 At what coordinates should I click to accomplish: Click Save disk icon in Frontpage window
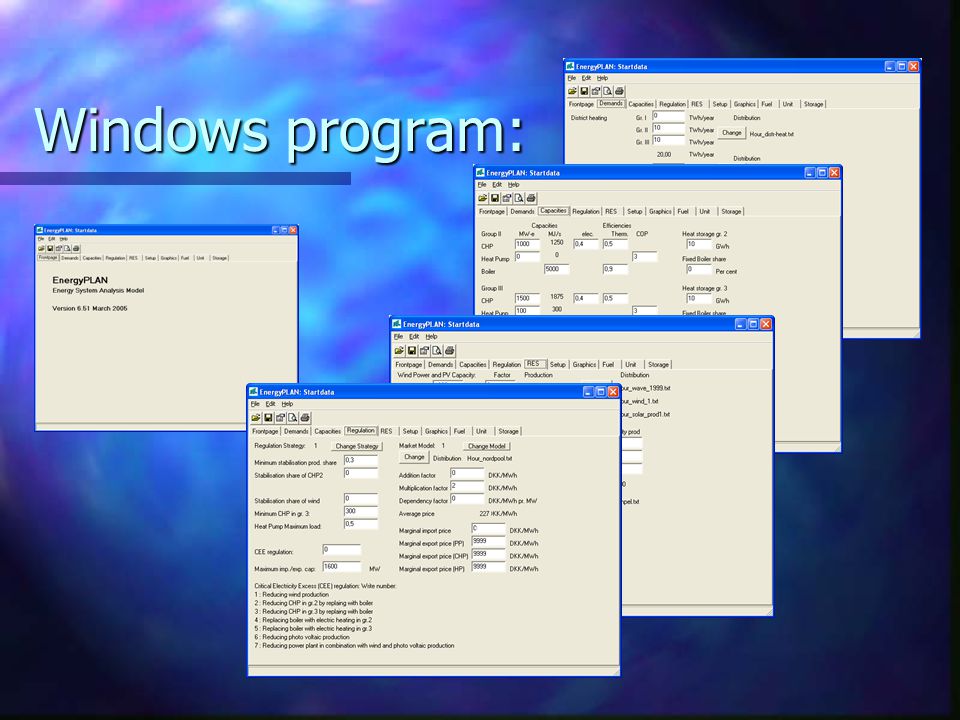click(x=50, y=248)
